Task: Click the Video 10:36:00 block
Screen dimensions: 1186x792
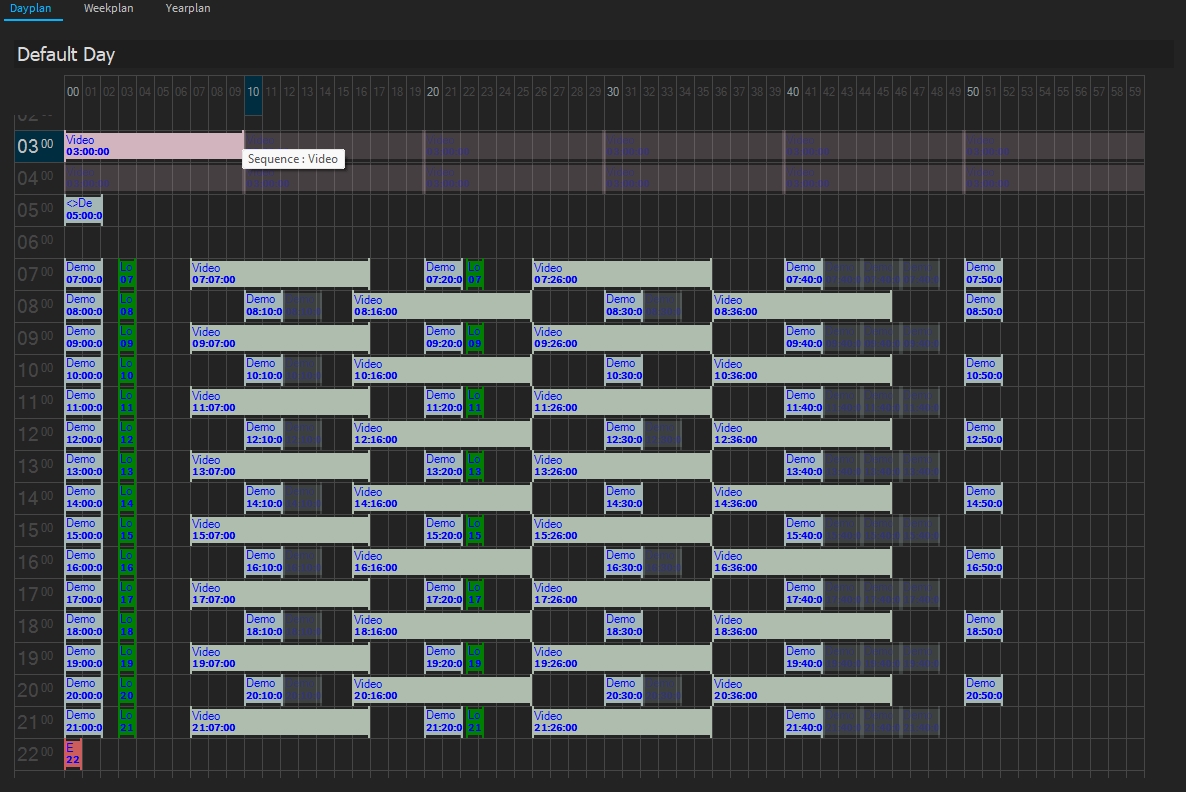Action: click(802, 370)
